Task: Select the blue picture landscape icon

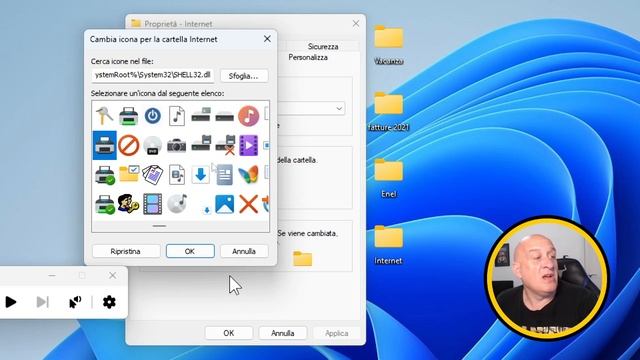Action: pyautogui.click(x=224, y=204)
